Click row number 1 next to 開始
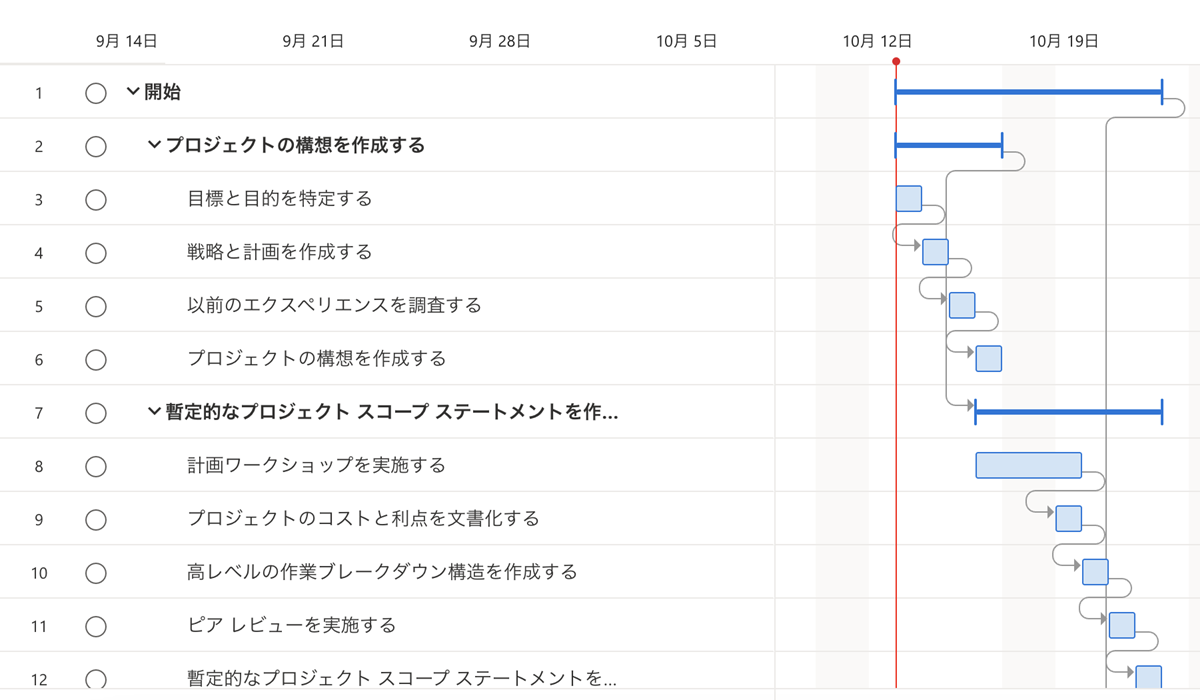 click(x=38, y=92)
